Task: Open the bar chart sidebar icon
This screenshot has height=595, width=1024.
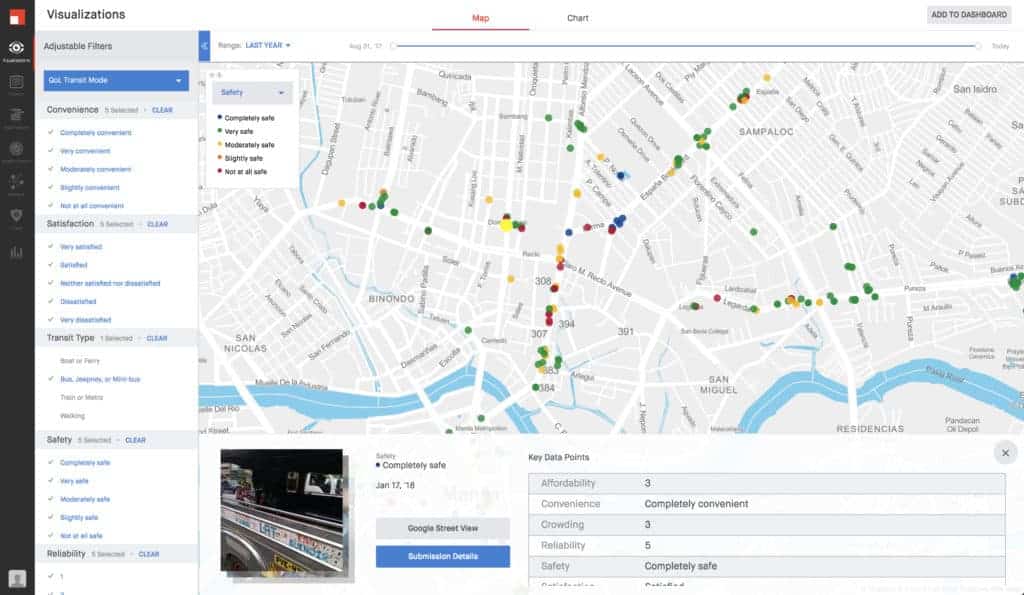Action: click(16, 251)
